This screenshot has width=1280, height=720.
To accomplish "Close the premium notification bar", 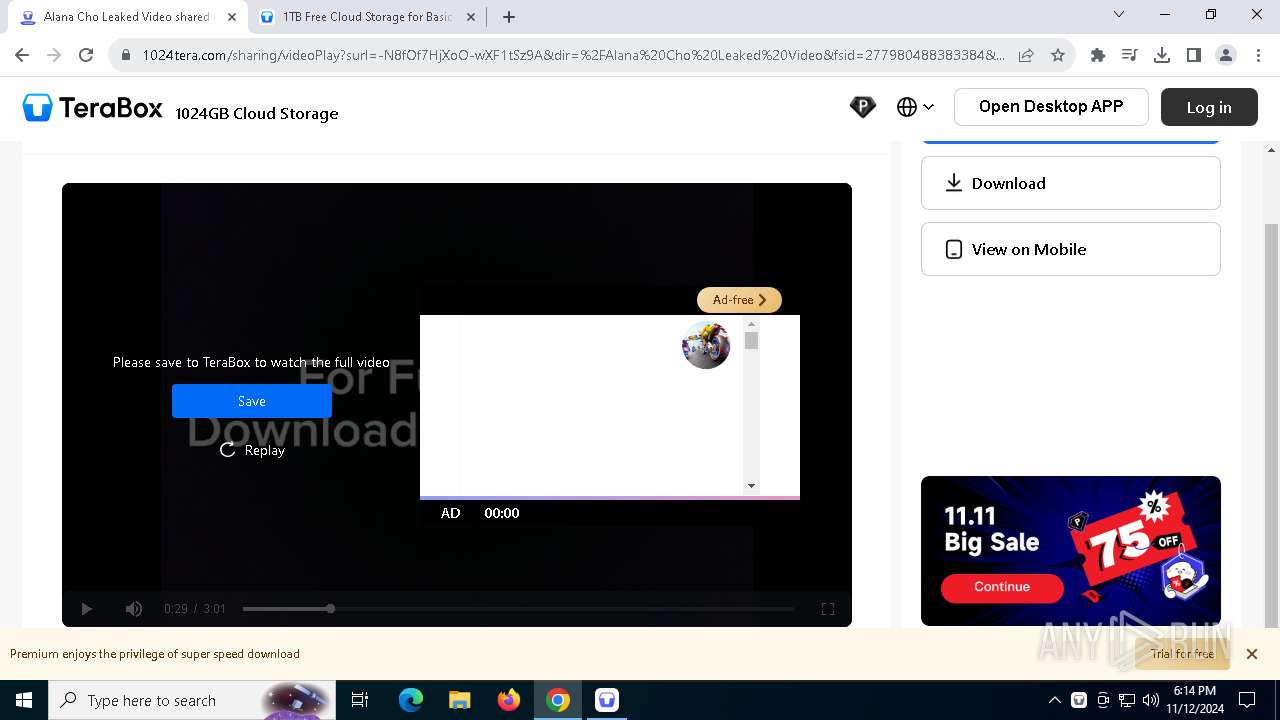I will 1251,654.
